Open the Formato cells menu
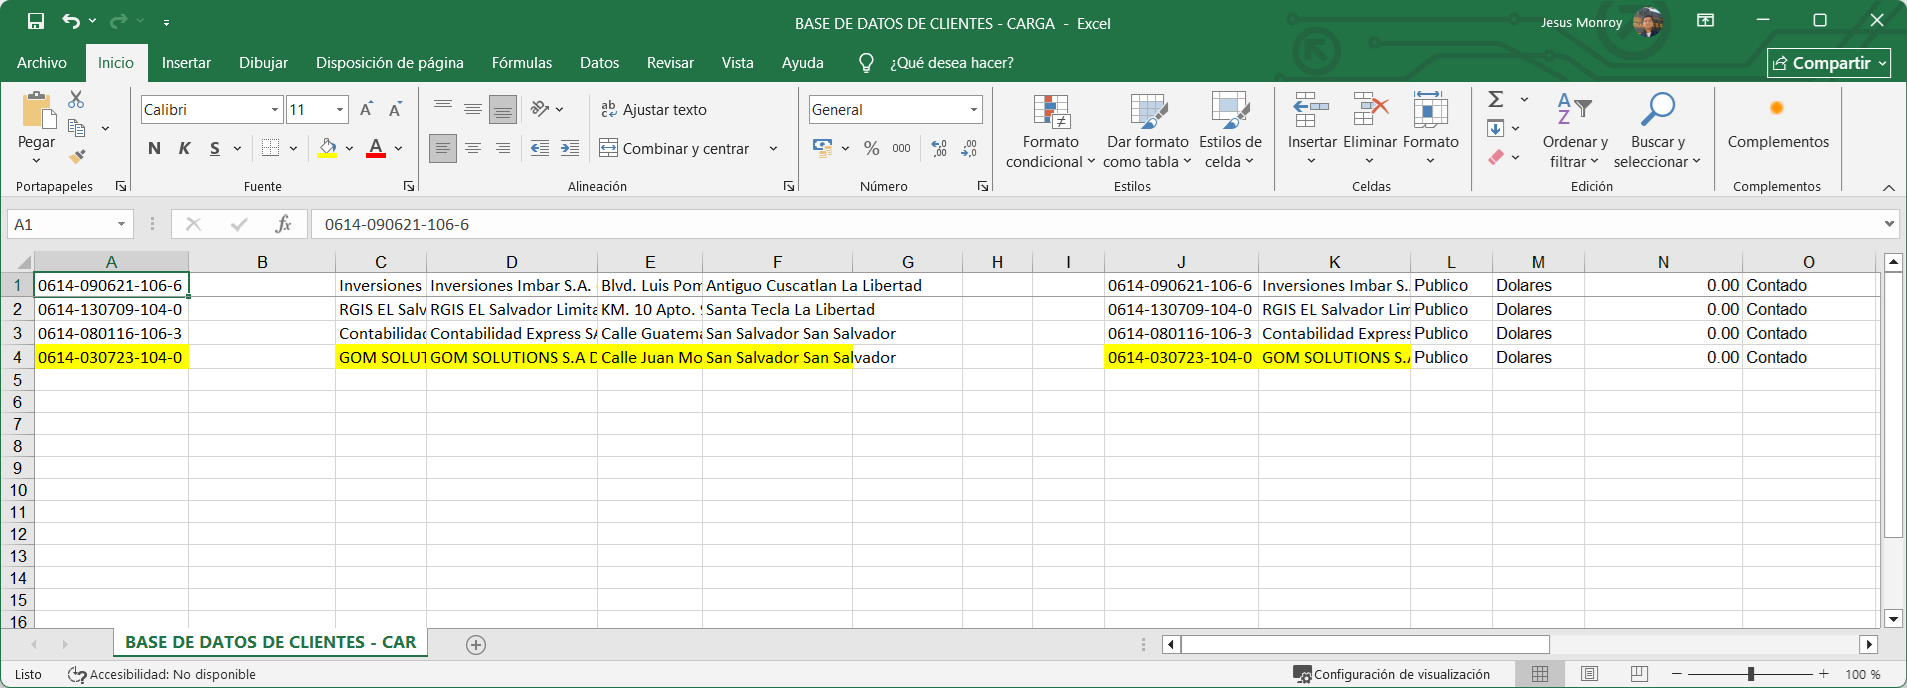Screen dimensions: 1907x688 click(x=1431, y=131)
